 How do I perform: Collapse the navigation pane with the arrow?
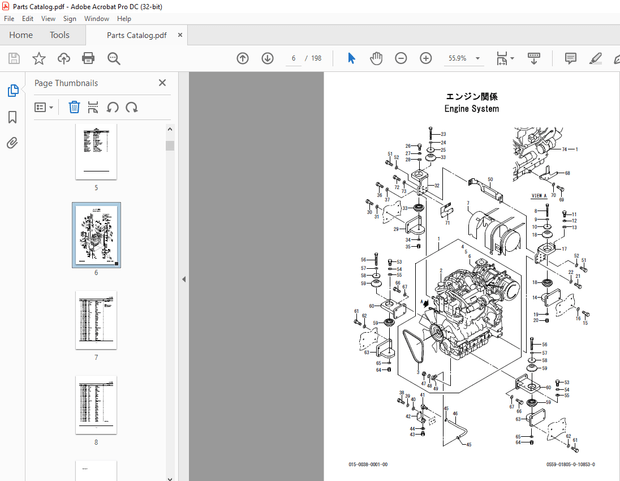click(x=184, y=279)
